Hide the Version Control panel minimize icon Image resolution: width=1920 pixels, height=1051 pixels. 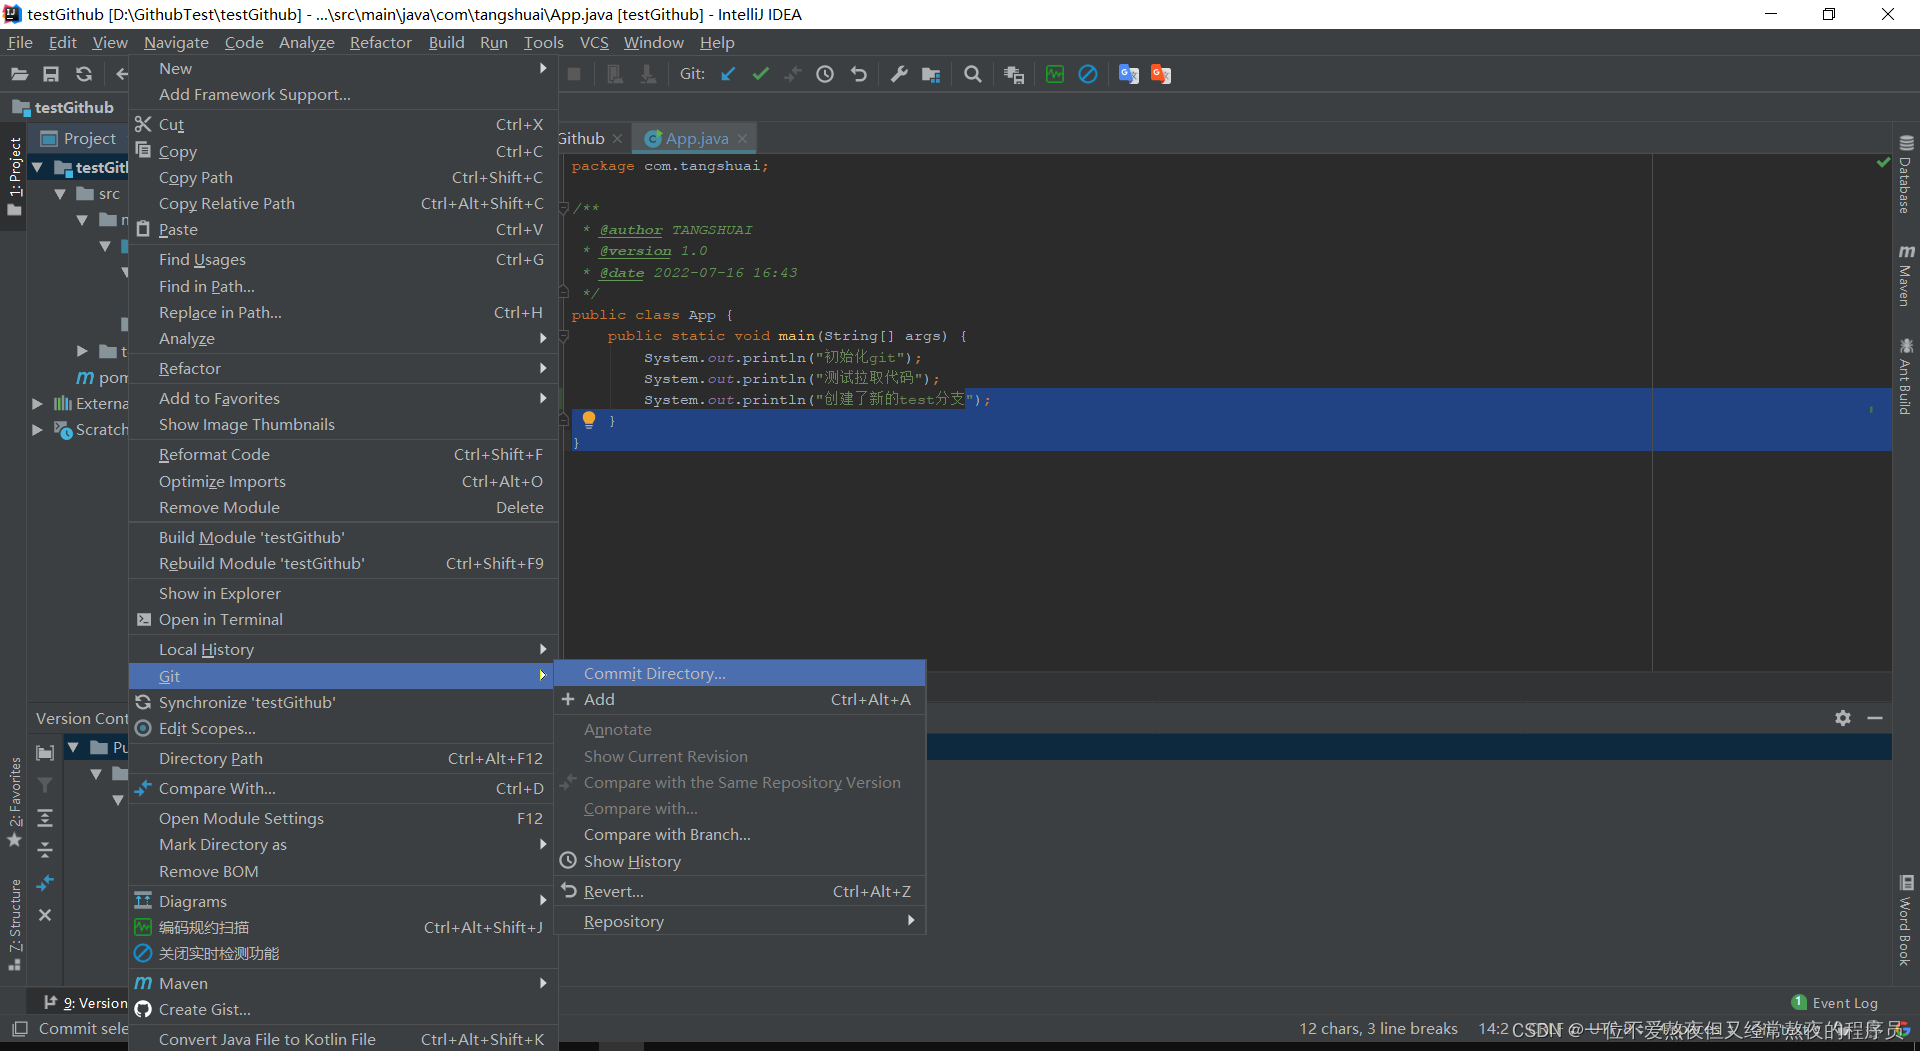[1875, 718]
